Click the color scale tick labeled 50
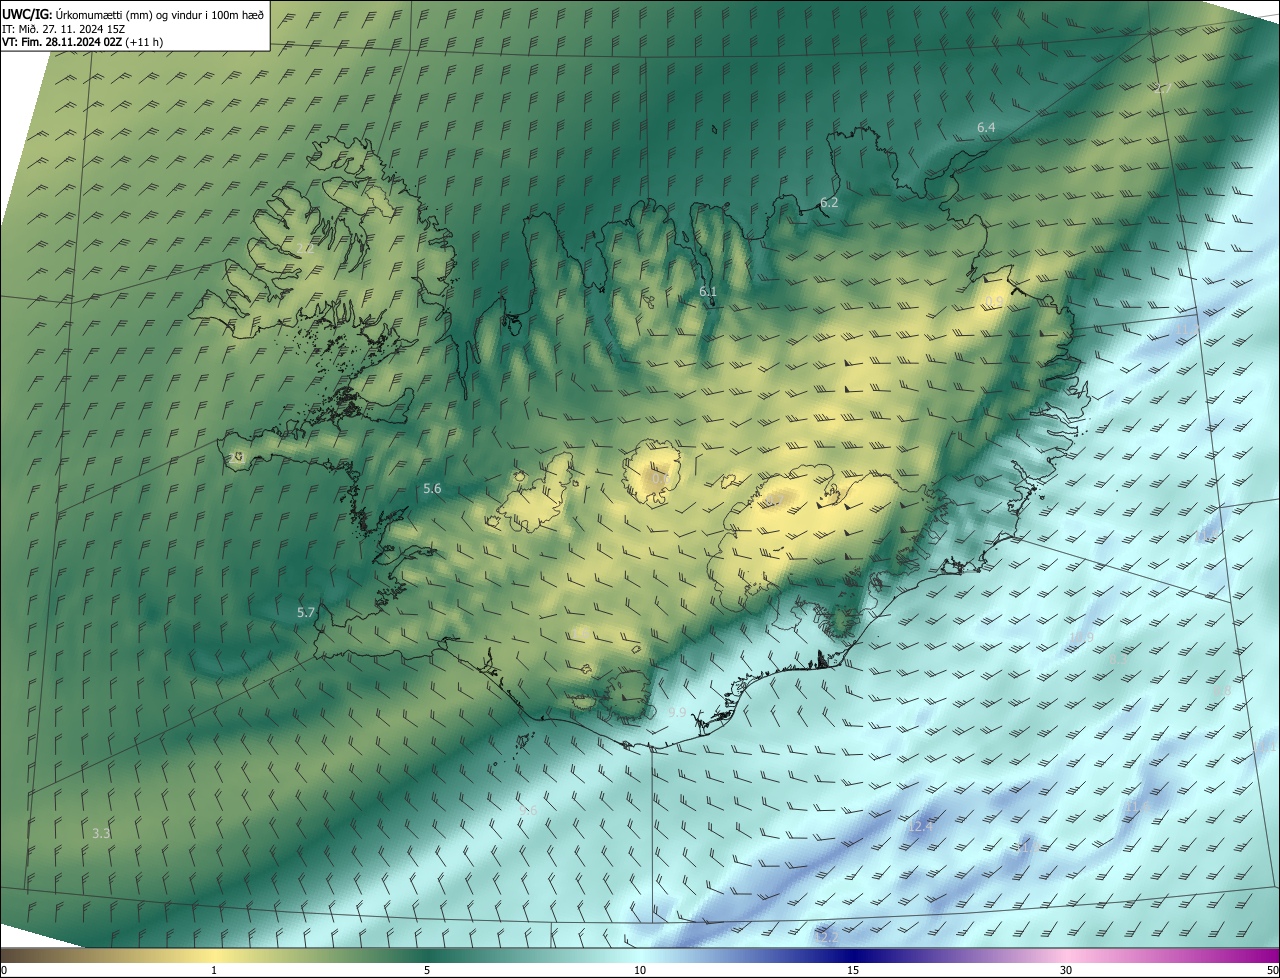This screenshot has height=978, width=1280. (1272, 970)
